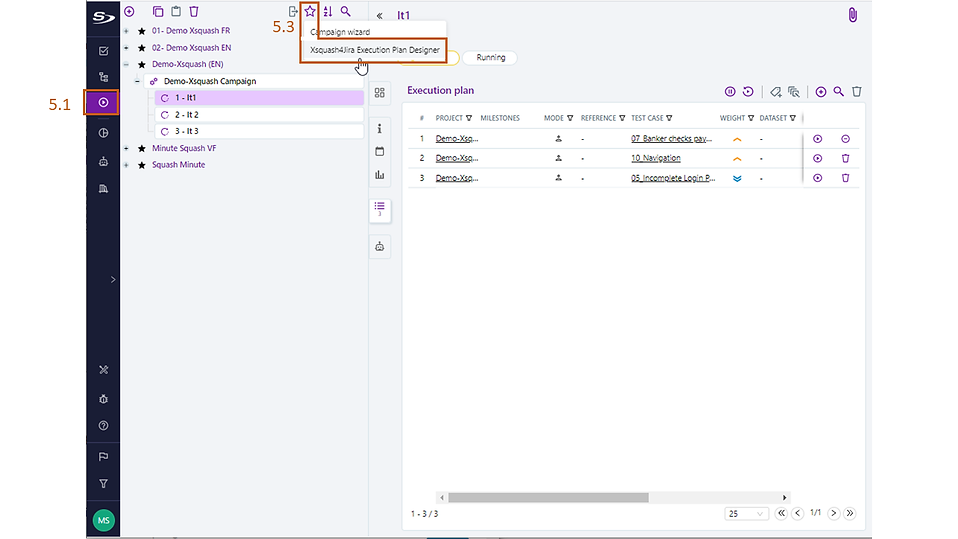
Task: Filter the DATASET column
Action: 792,118
